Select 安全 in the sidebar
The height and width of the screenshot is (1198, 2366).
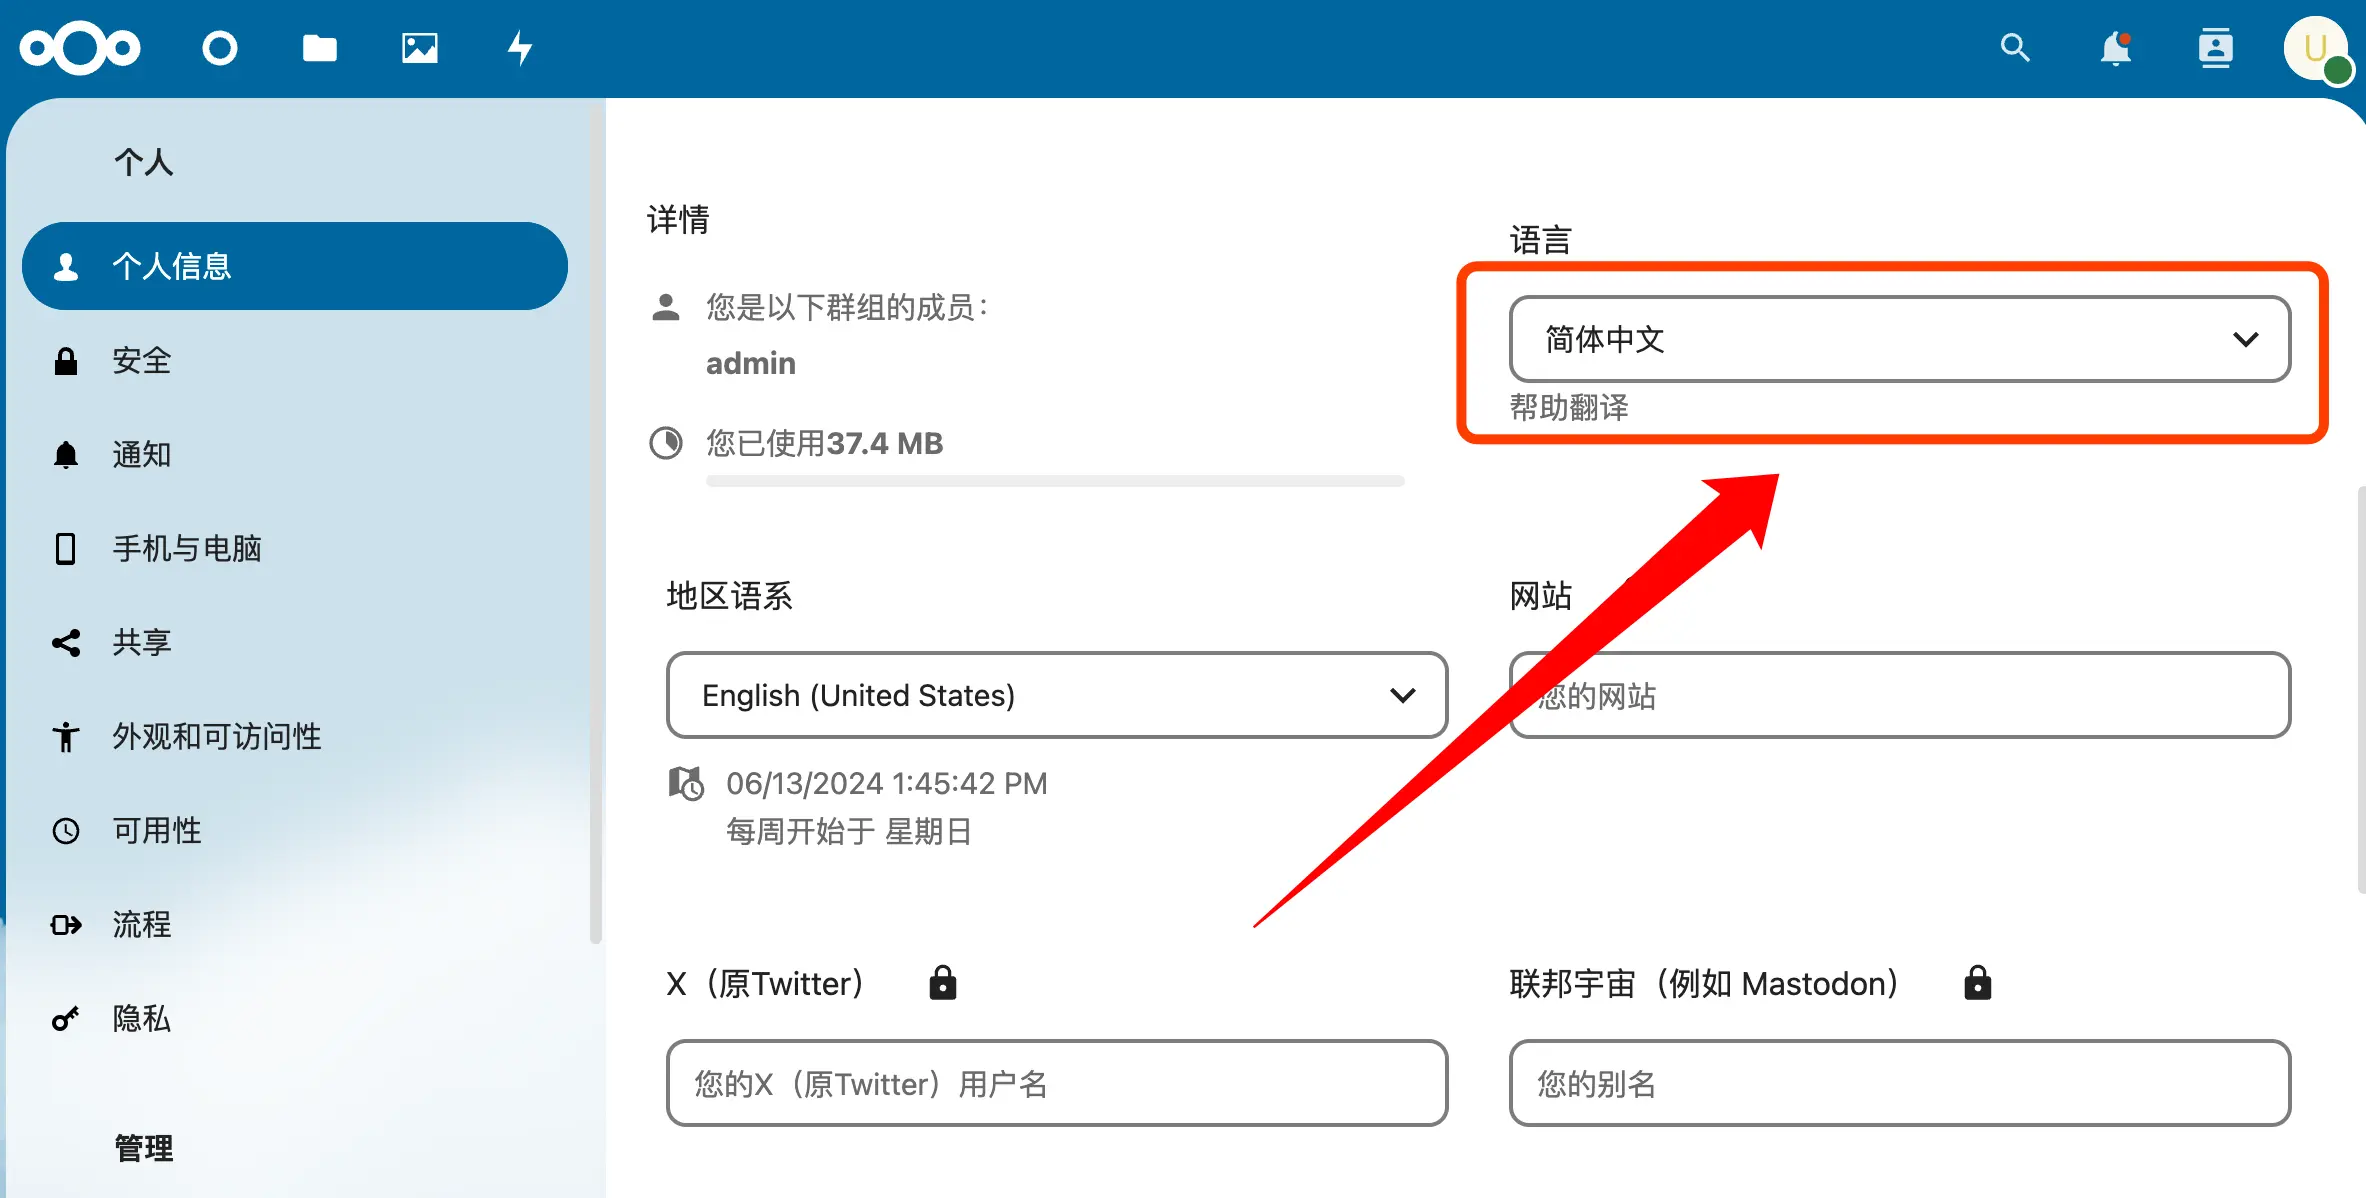click(x=142, y=360)
